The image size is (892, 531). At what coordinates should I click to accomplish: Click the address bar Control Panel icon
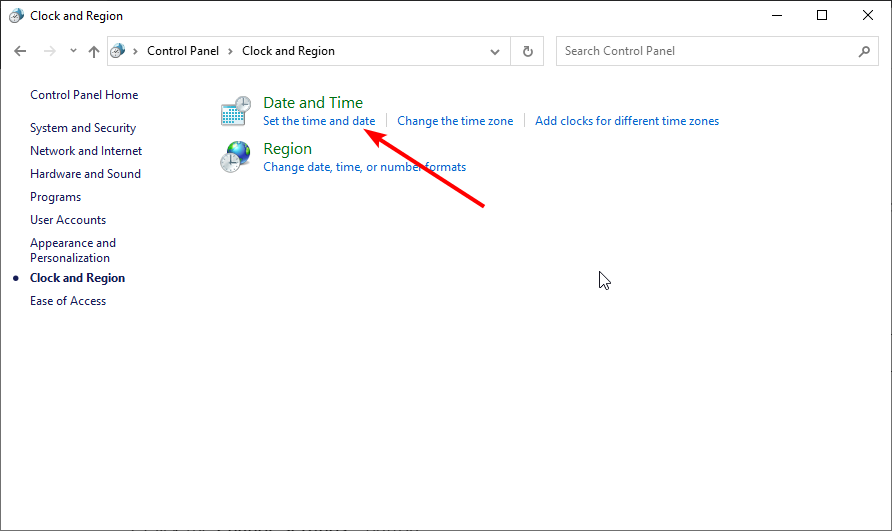pos(118,51)
